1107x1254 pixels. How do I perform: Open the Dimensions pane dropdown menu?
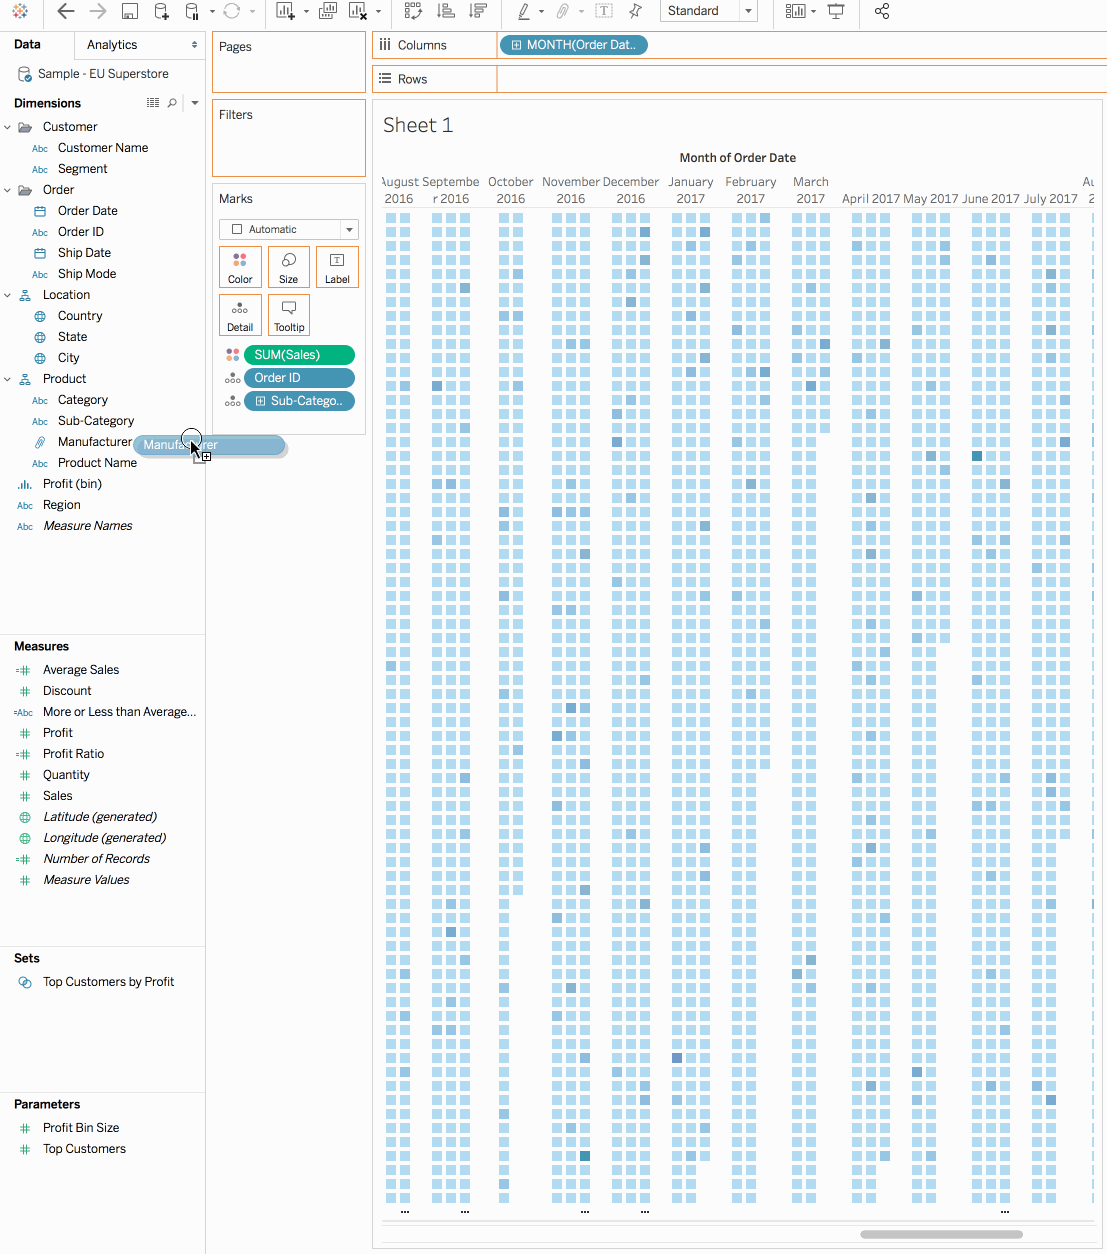[195, 103]
